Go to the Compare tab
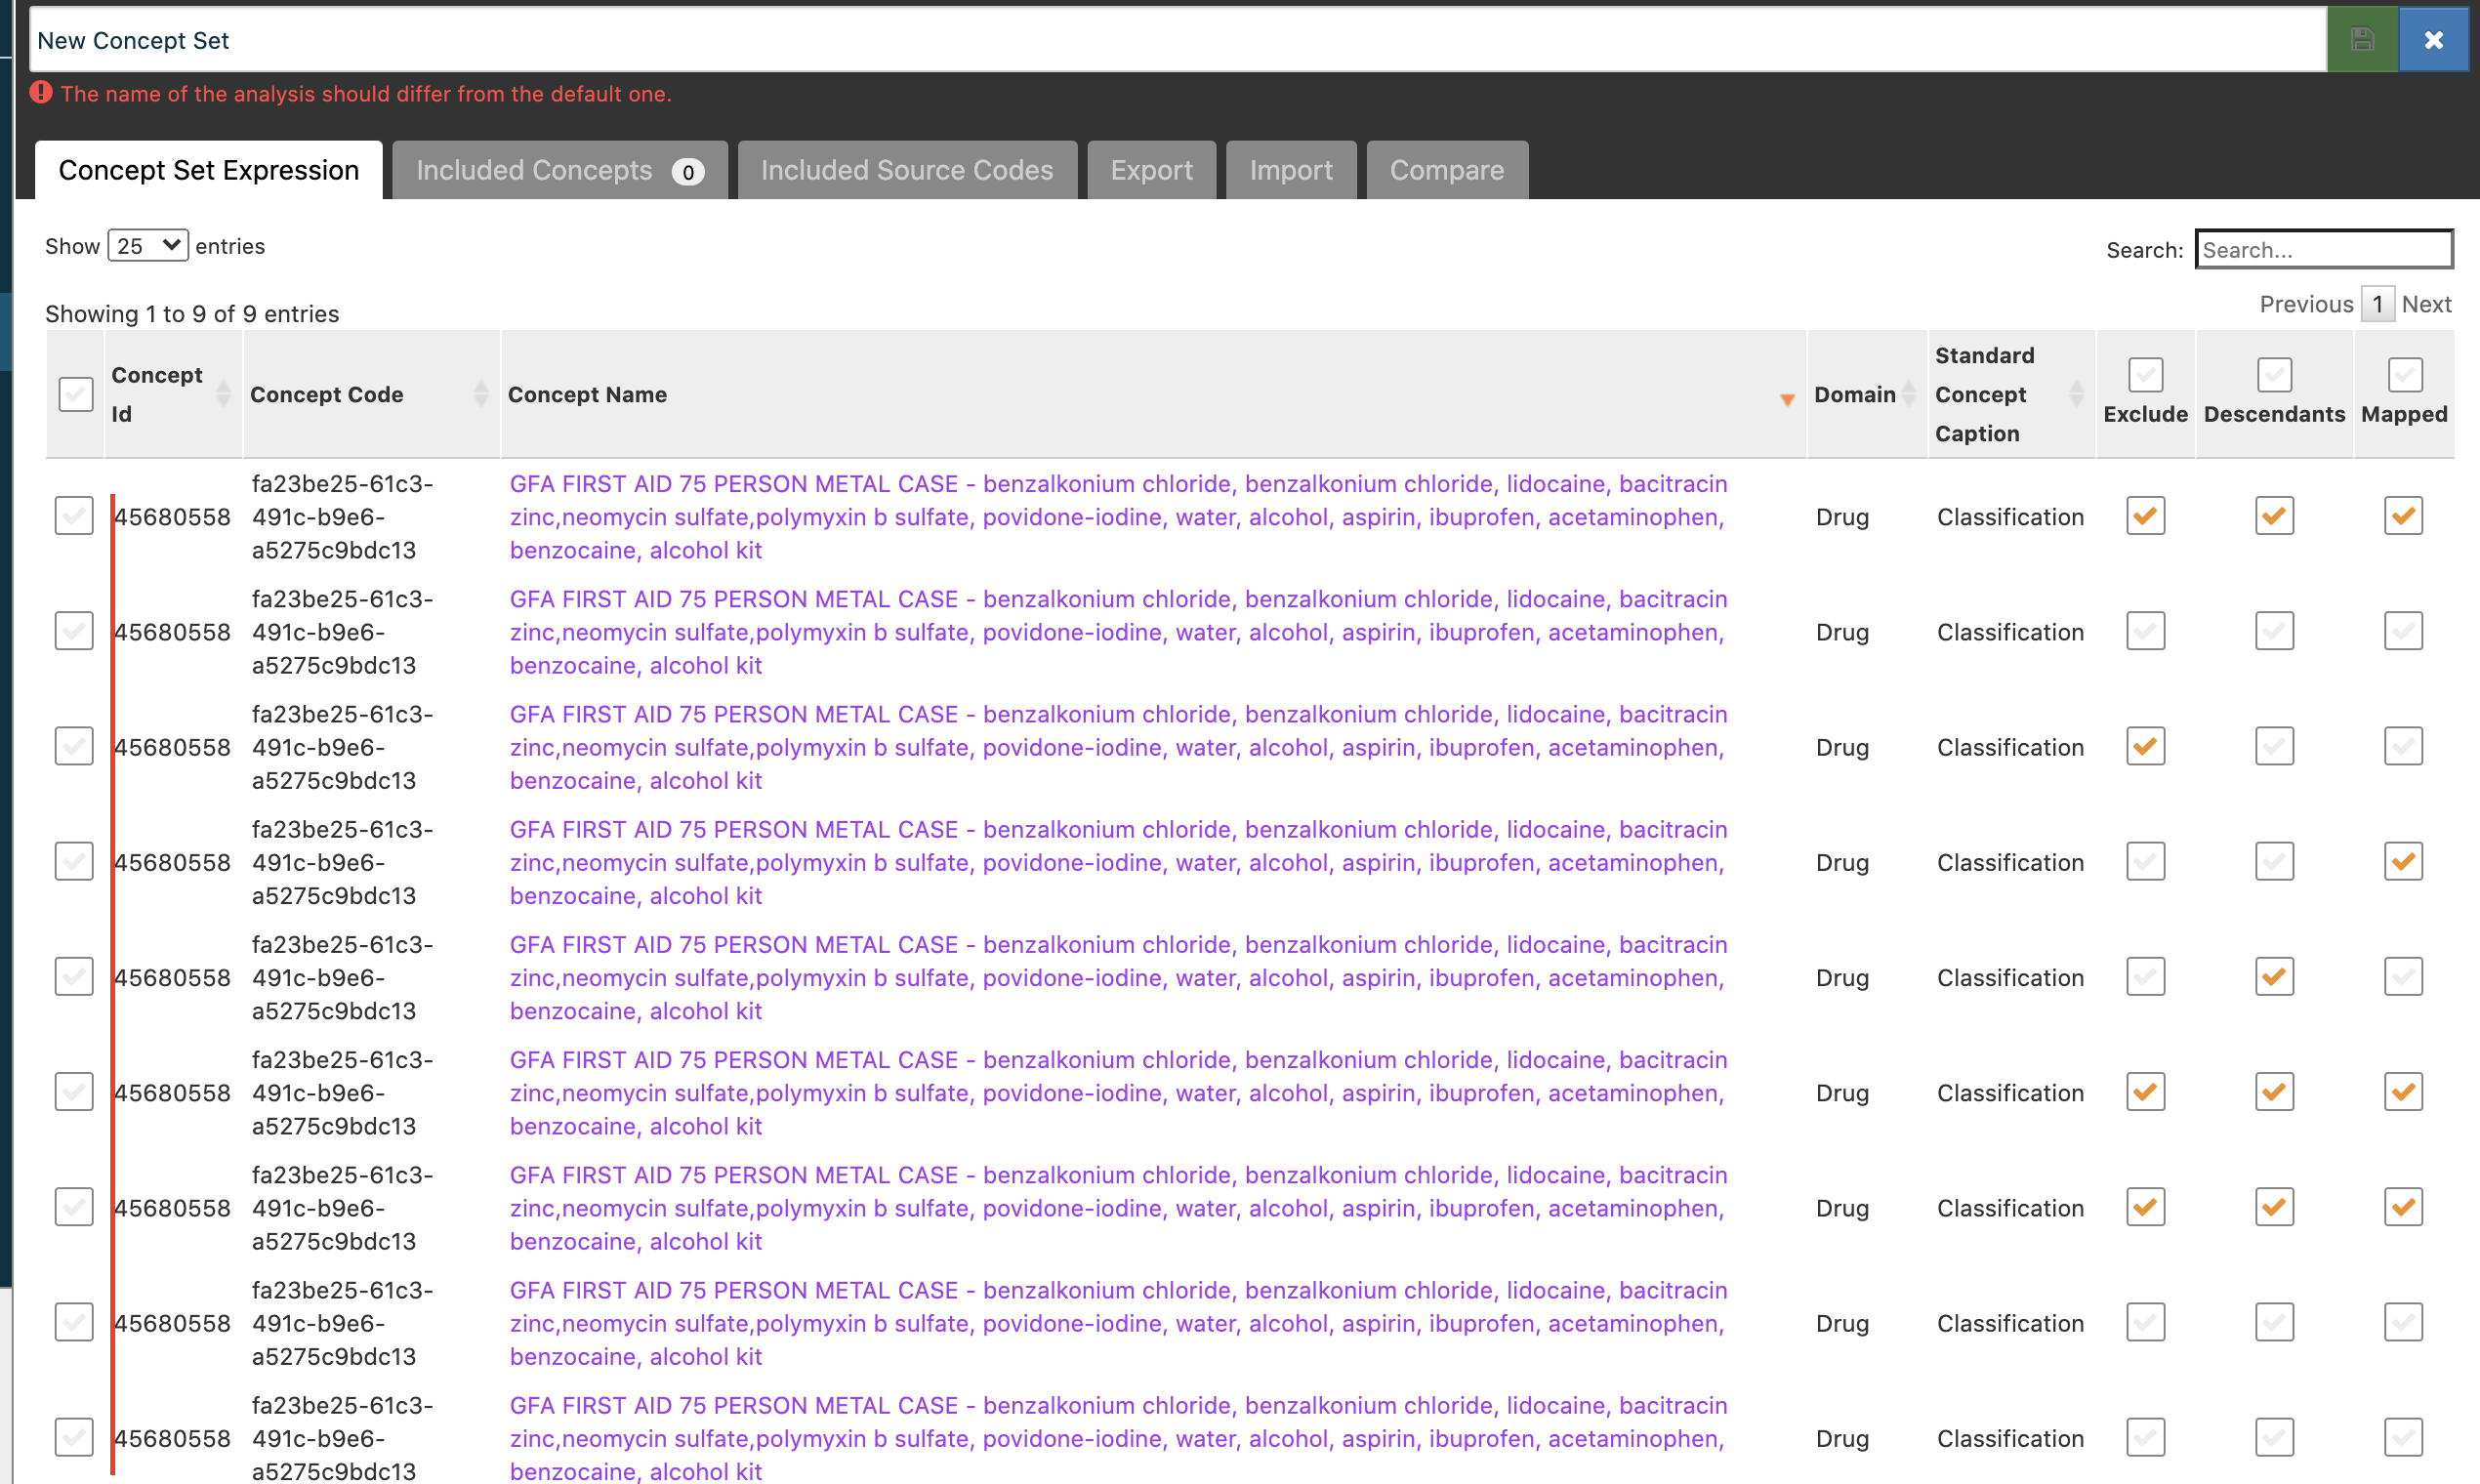This screenshot has height=1484, width=2480. pyautogui.click(x=1446, y=169)
